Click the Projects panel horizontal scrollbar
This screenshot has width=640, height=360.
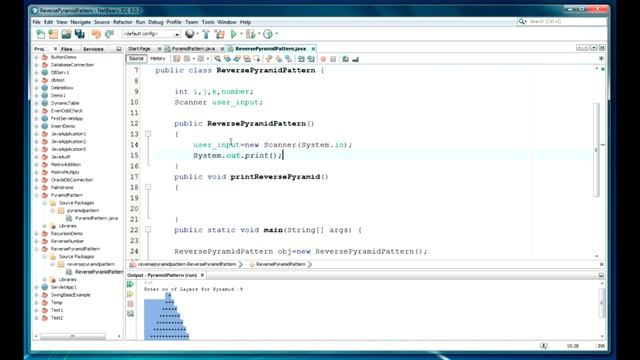pos(73,336)
